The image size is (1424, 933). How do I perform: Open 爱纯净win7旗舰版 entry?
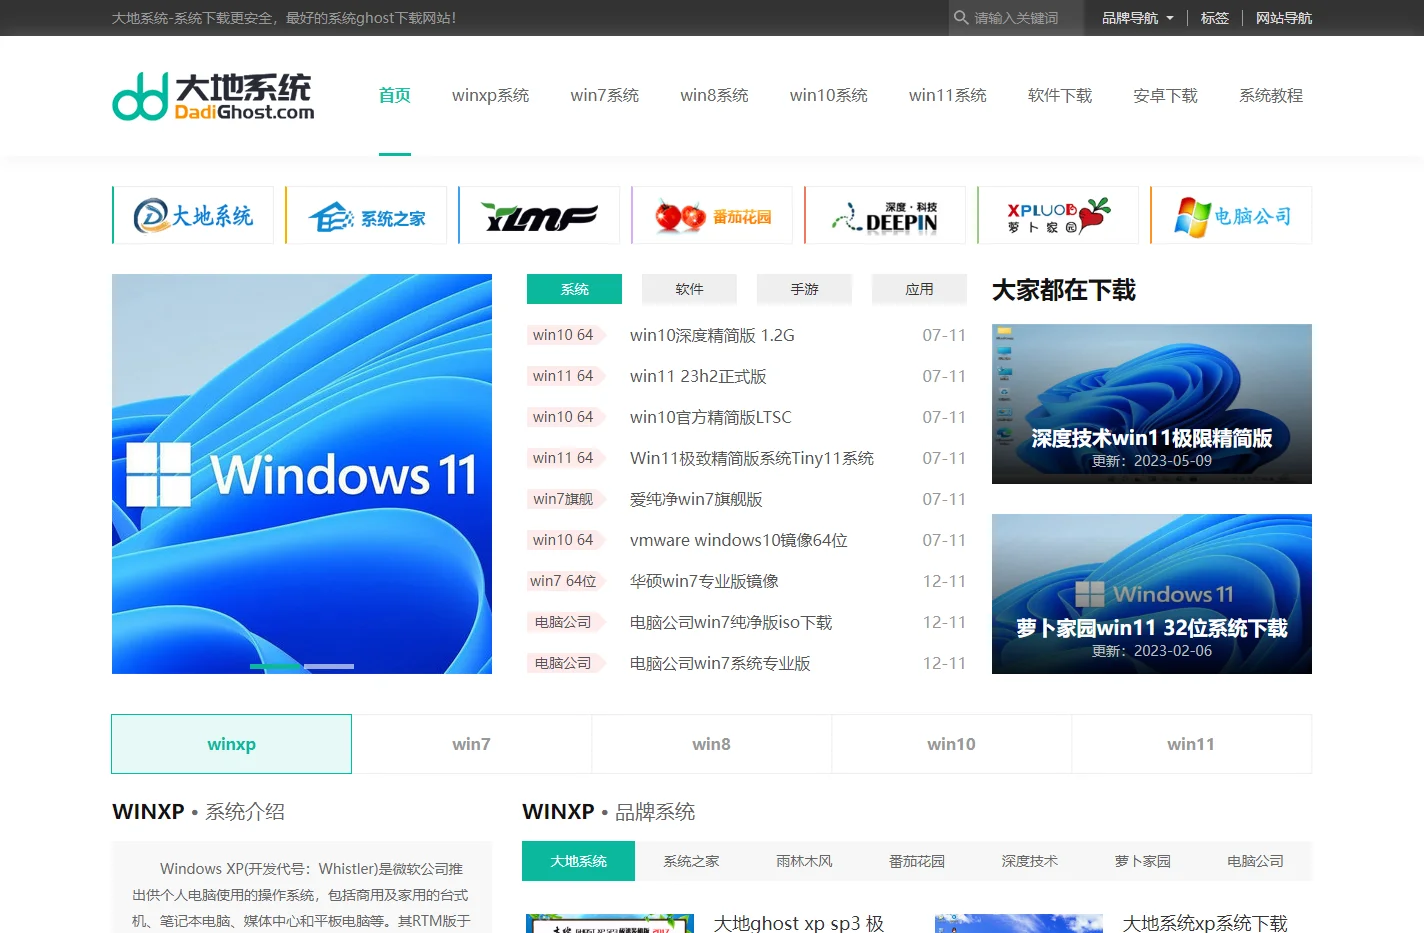[696, 499]
